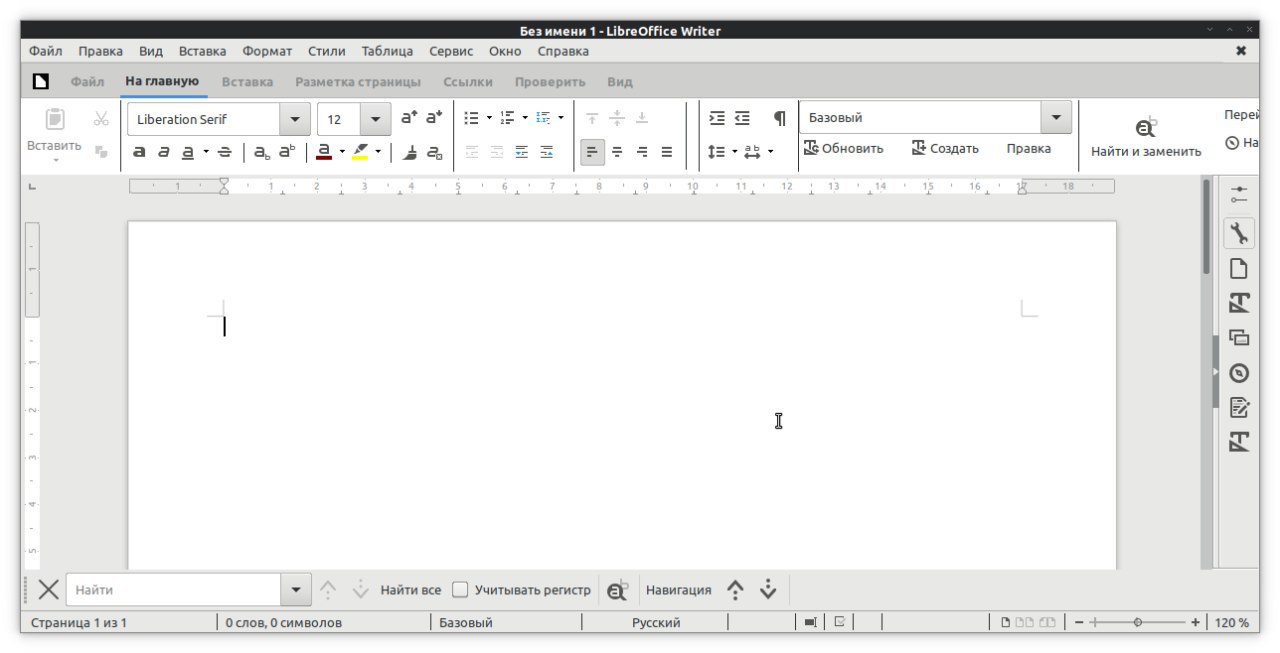Increase paragraph indent
1280x653 pixels.
(717, 118)
